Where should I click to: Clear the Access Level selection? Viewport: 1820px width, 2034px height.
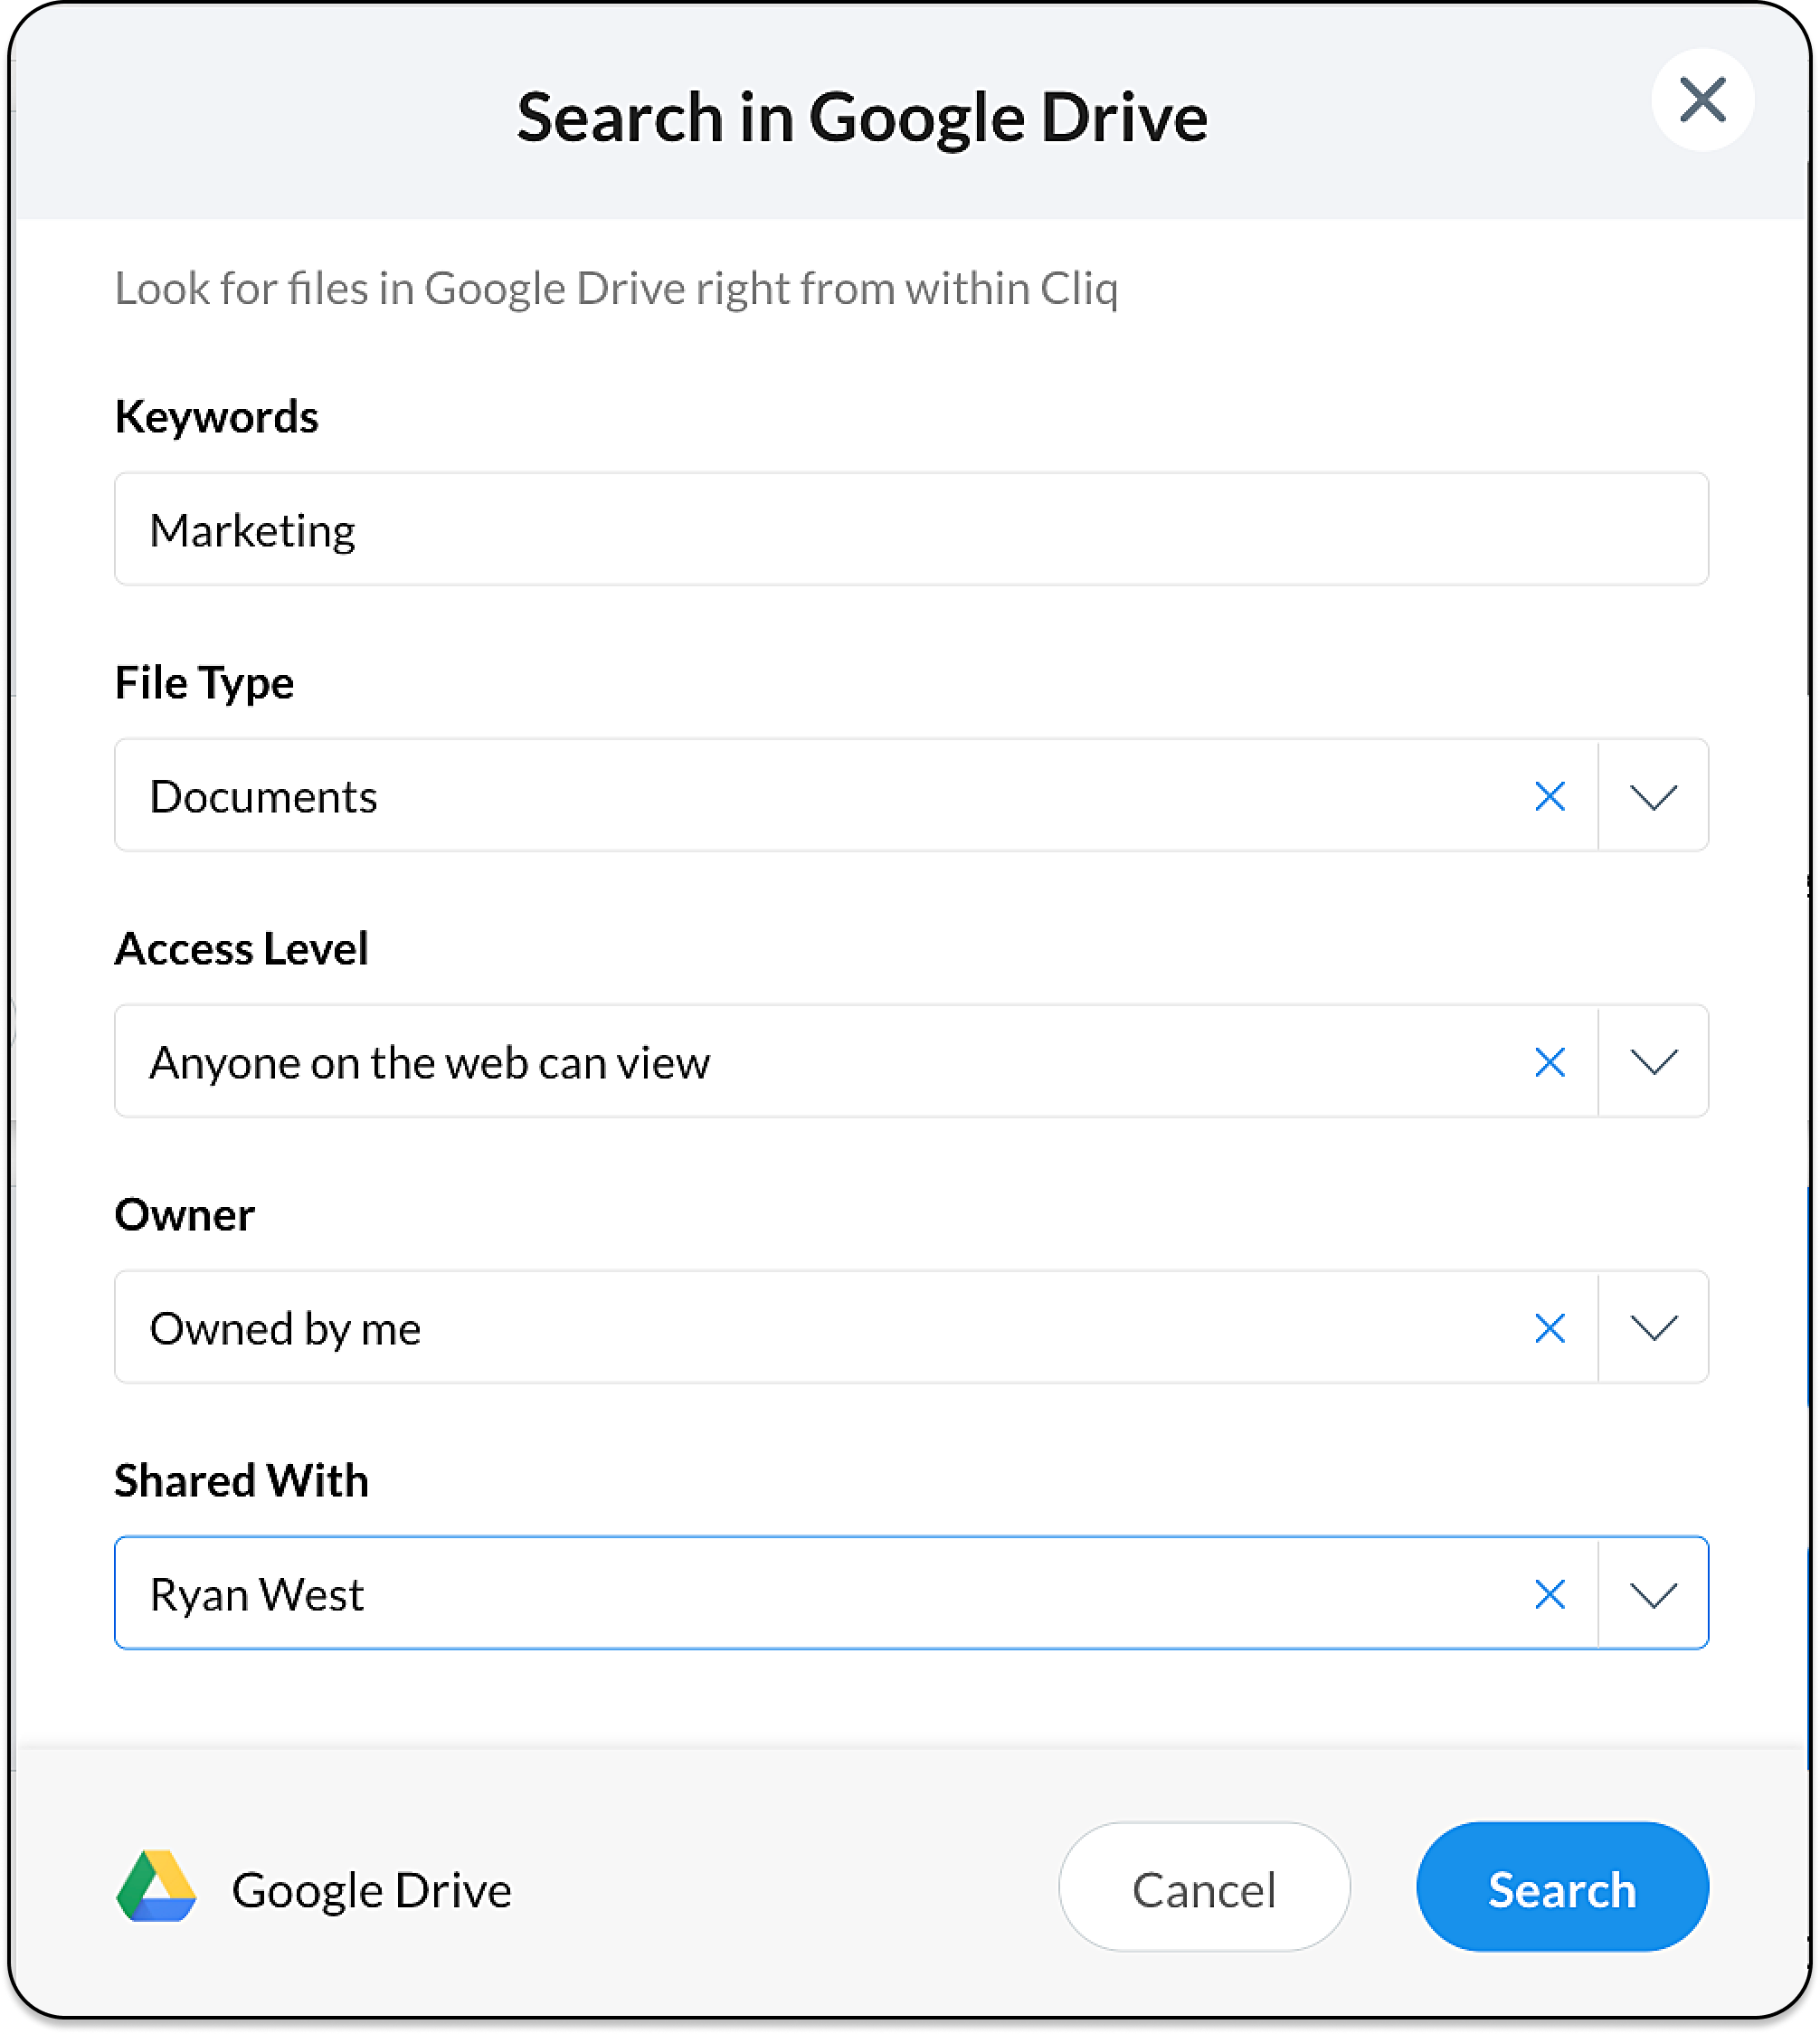pos(1549,1062)
